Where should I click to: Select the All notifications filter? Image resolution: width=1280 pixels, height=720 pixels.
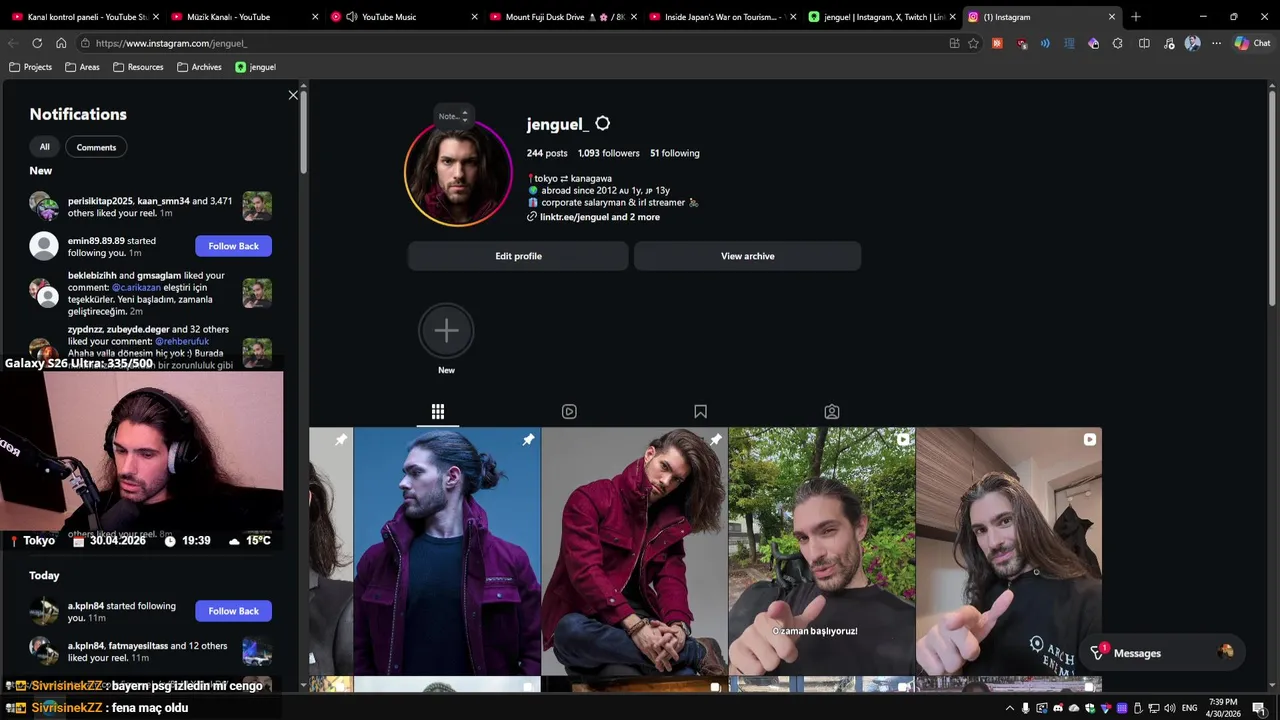44,147
